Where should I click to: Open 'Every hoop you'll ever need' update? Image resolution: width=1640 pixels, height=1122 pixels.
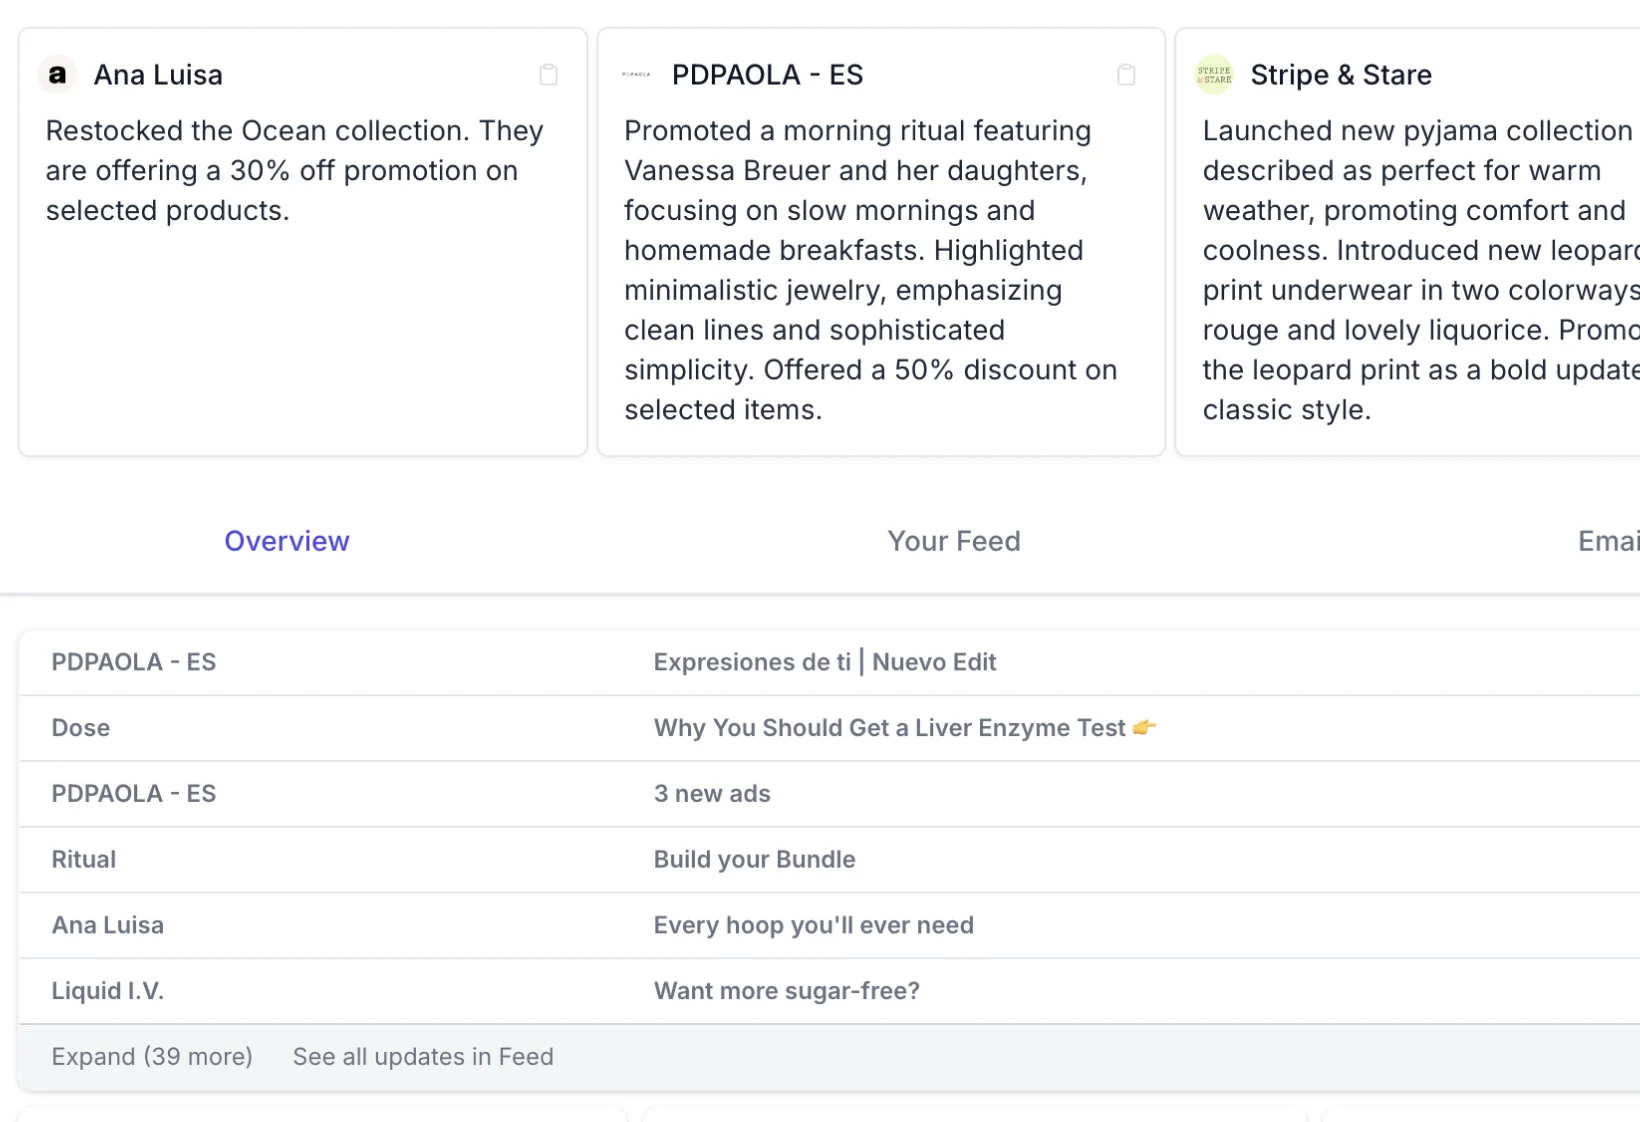(x=814, y=926)
